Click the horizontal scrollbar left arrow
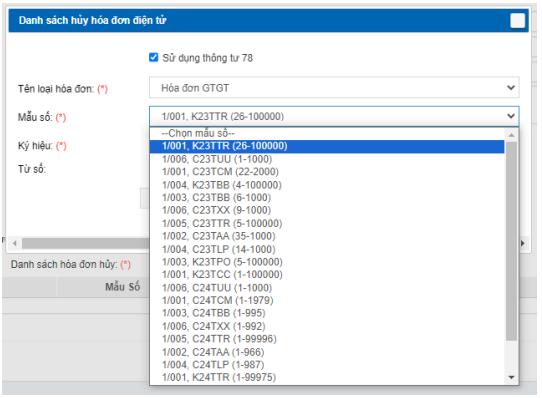Viewport: 542px width, 398px height. [x=14, y=243]
